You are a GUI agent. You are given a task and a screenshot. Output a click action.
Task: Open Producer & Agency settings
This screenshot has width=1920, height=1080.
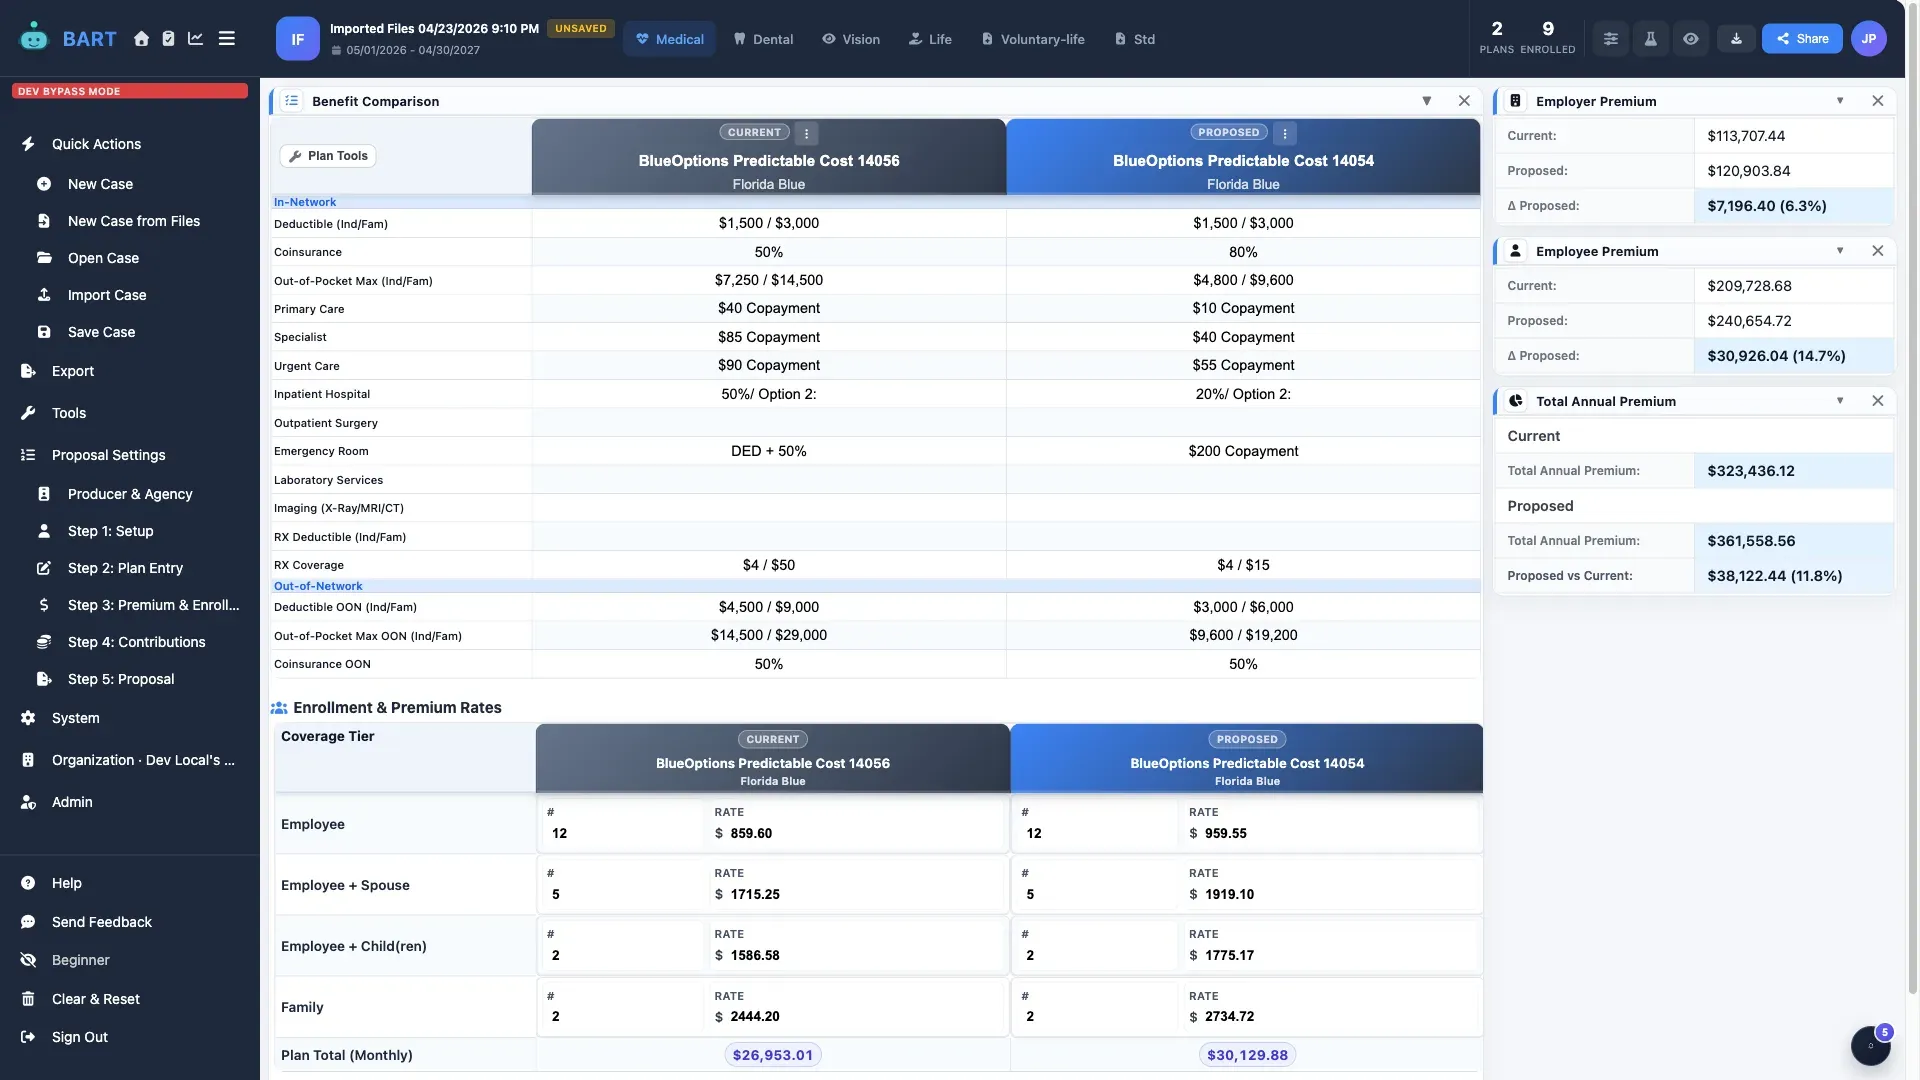[130, 494]
